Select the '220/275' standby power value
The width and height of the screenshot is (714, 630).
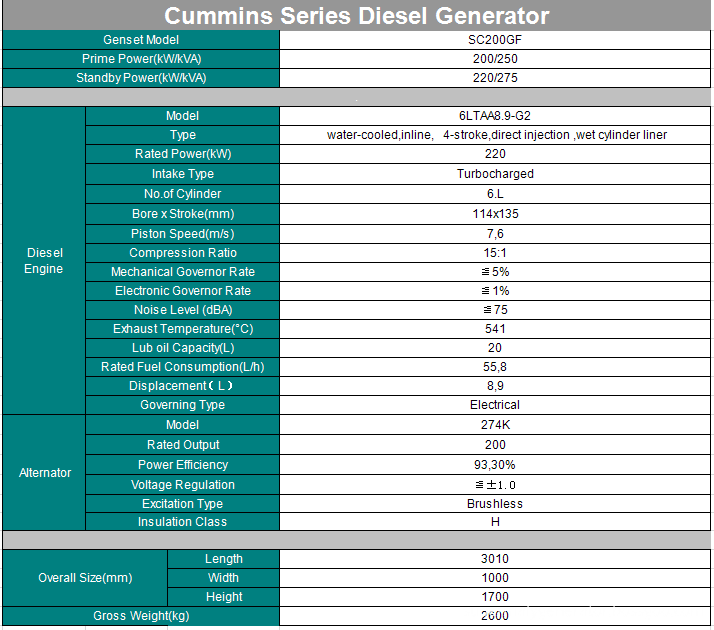(x=495, y=78)
